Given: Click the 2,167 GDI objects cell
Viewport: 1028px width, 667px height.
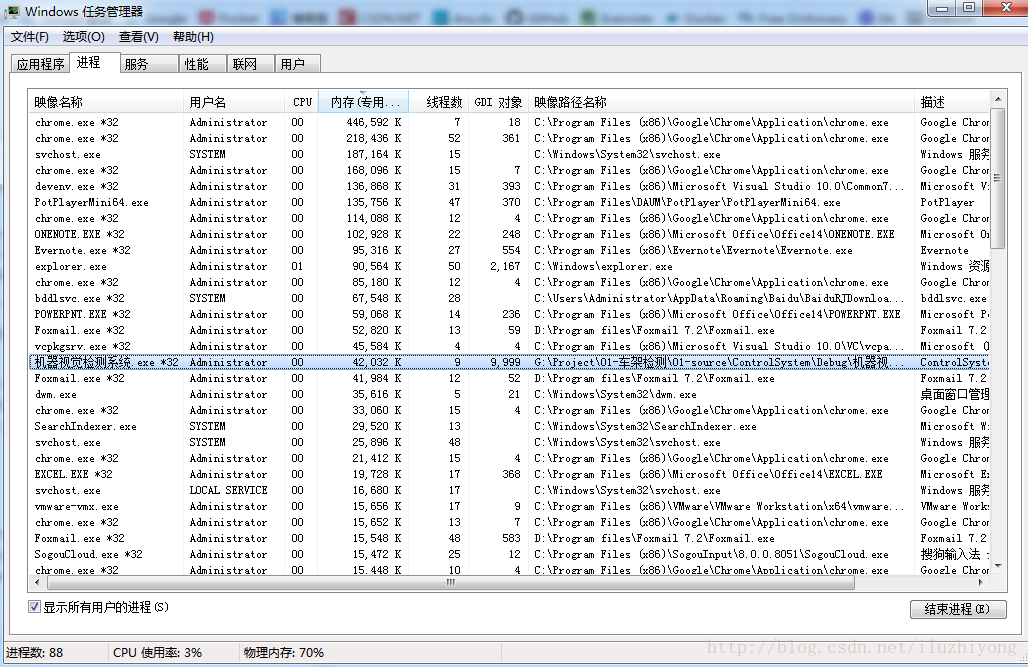Looking at the screenshot, I should tap(505, 266).
